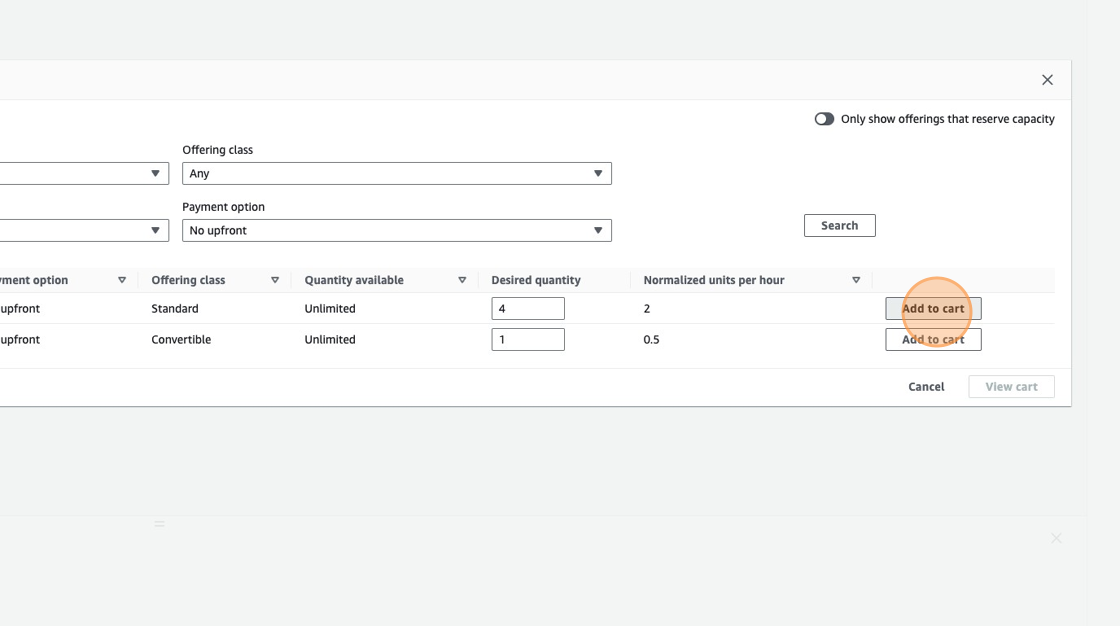Toggle only show offerings that reserve capacity

point(824,119)
